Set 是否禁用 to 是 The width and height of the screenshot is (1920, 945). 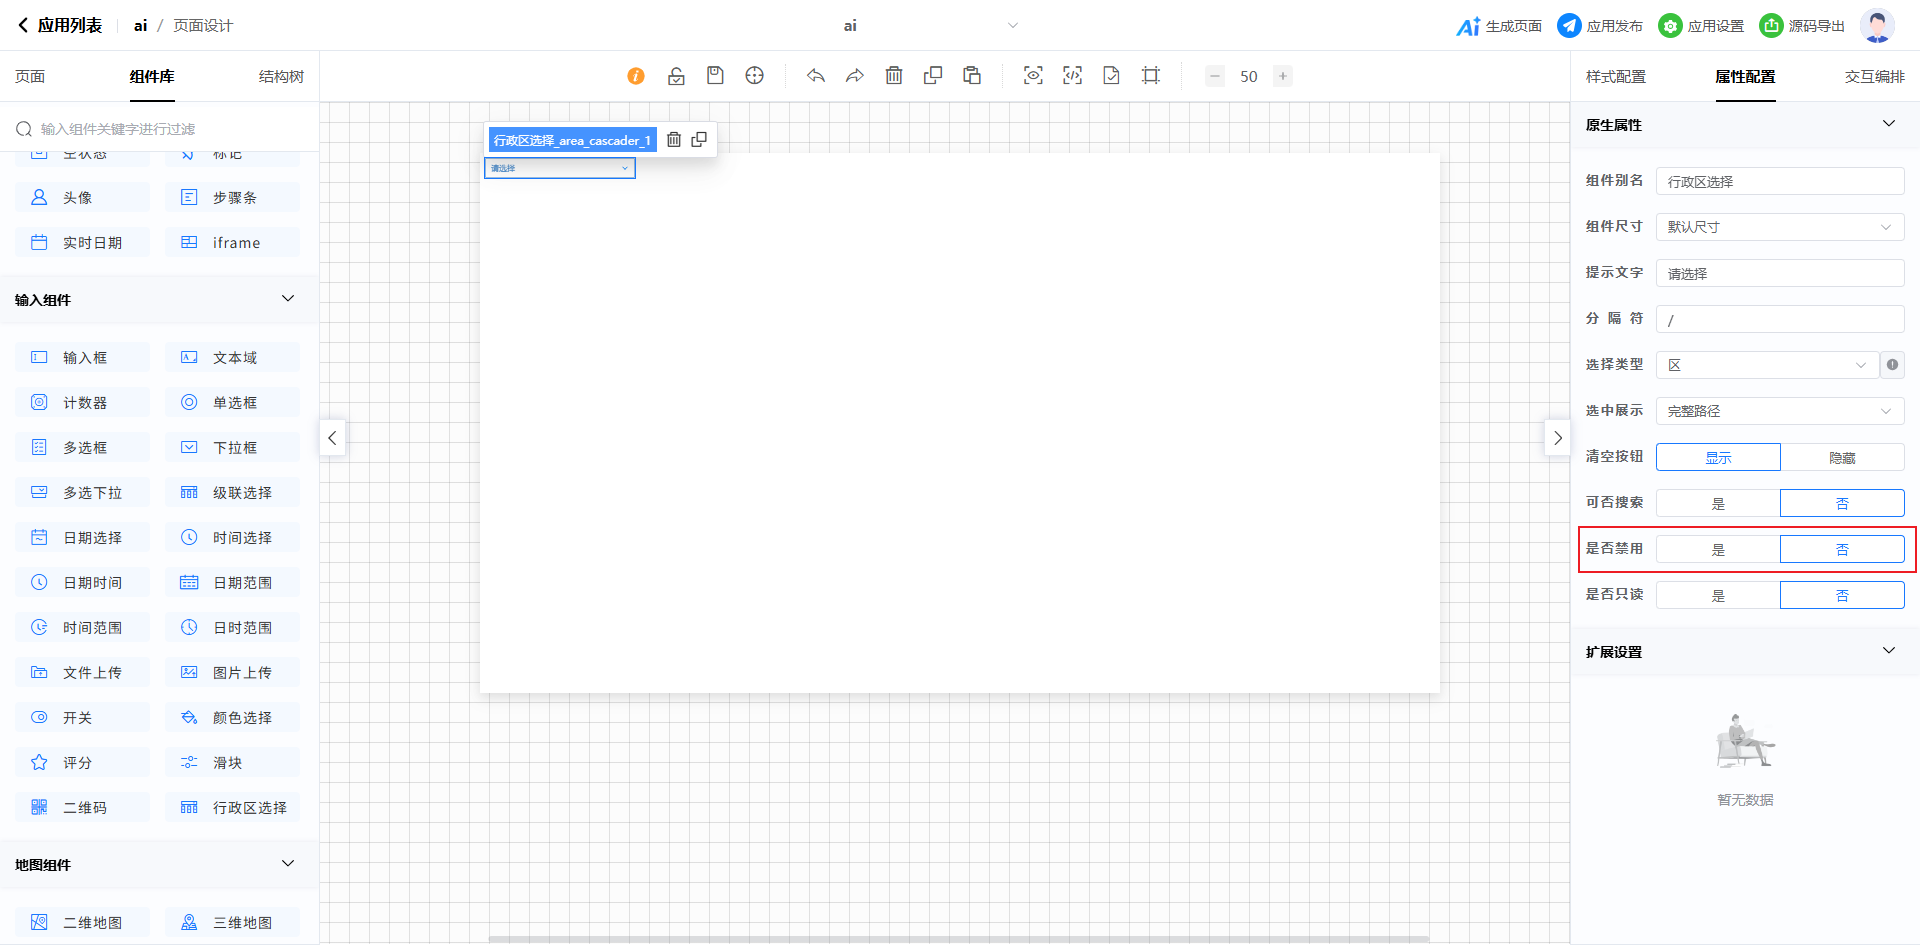(x=1718, y=549)
